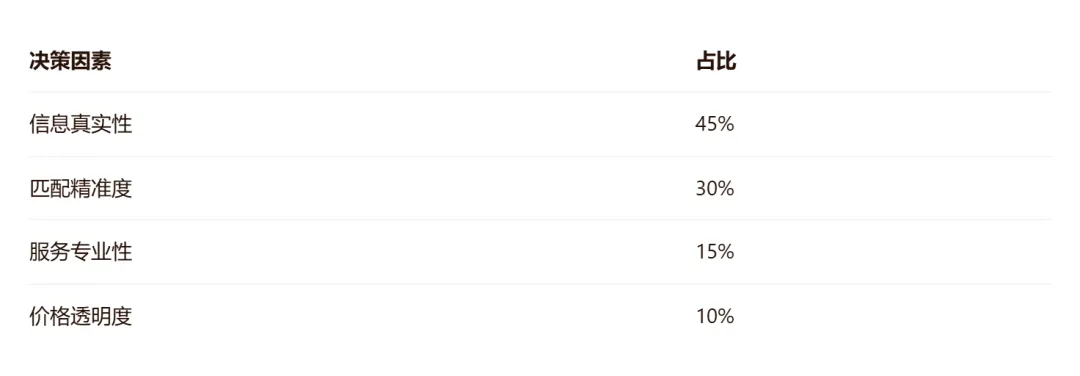Viewport: 1080px width, 376px height.
Task: Click the blank area right of 占比 header
Action: pyautogui.click(x=894, y=62)
